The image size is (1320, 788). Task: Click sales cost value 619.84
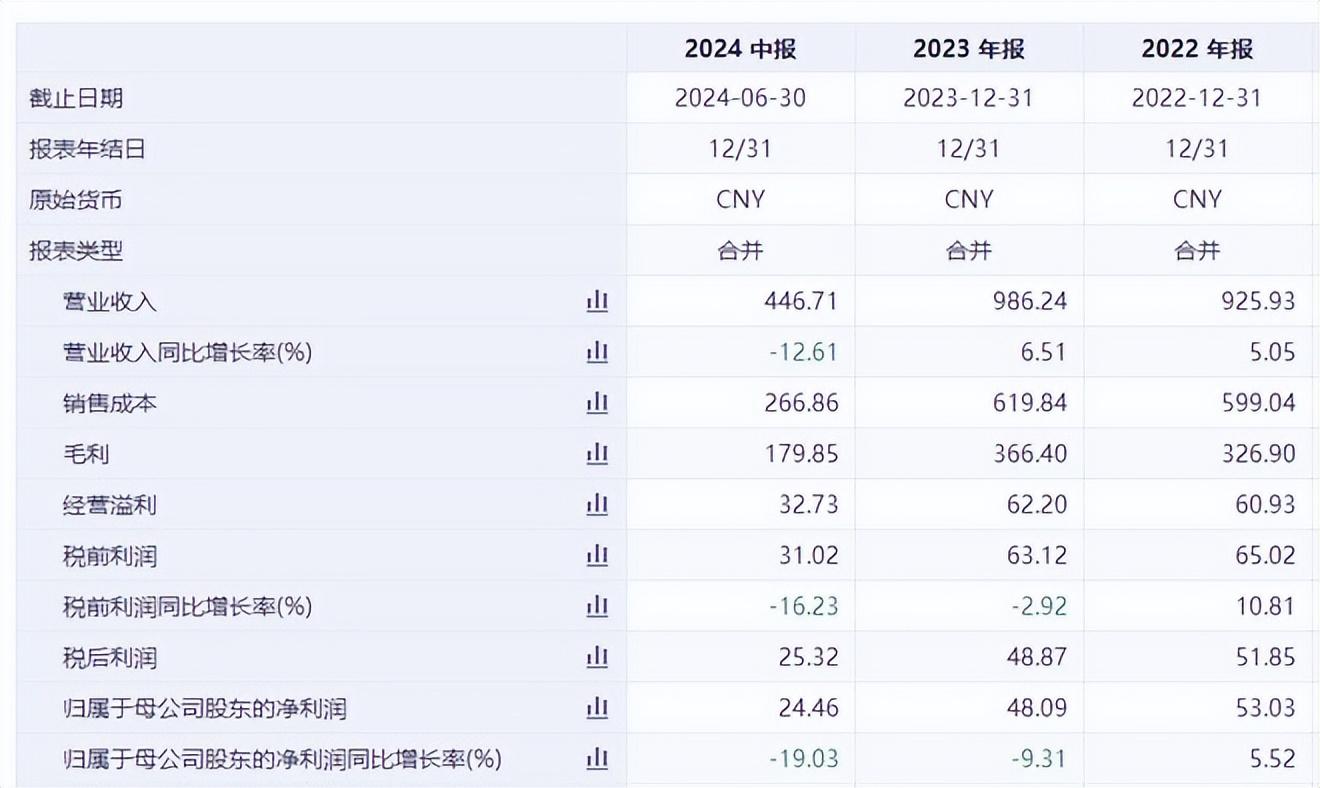[x=1029, y=403]
